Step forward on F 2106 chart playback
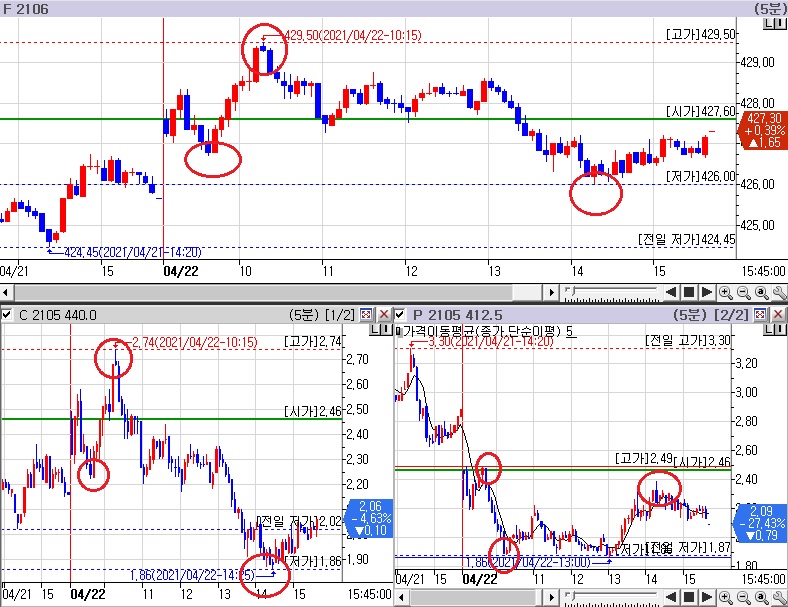Image resolution: width=788 pixels, height=607 pixels. [707, 292]
